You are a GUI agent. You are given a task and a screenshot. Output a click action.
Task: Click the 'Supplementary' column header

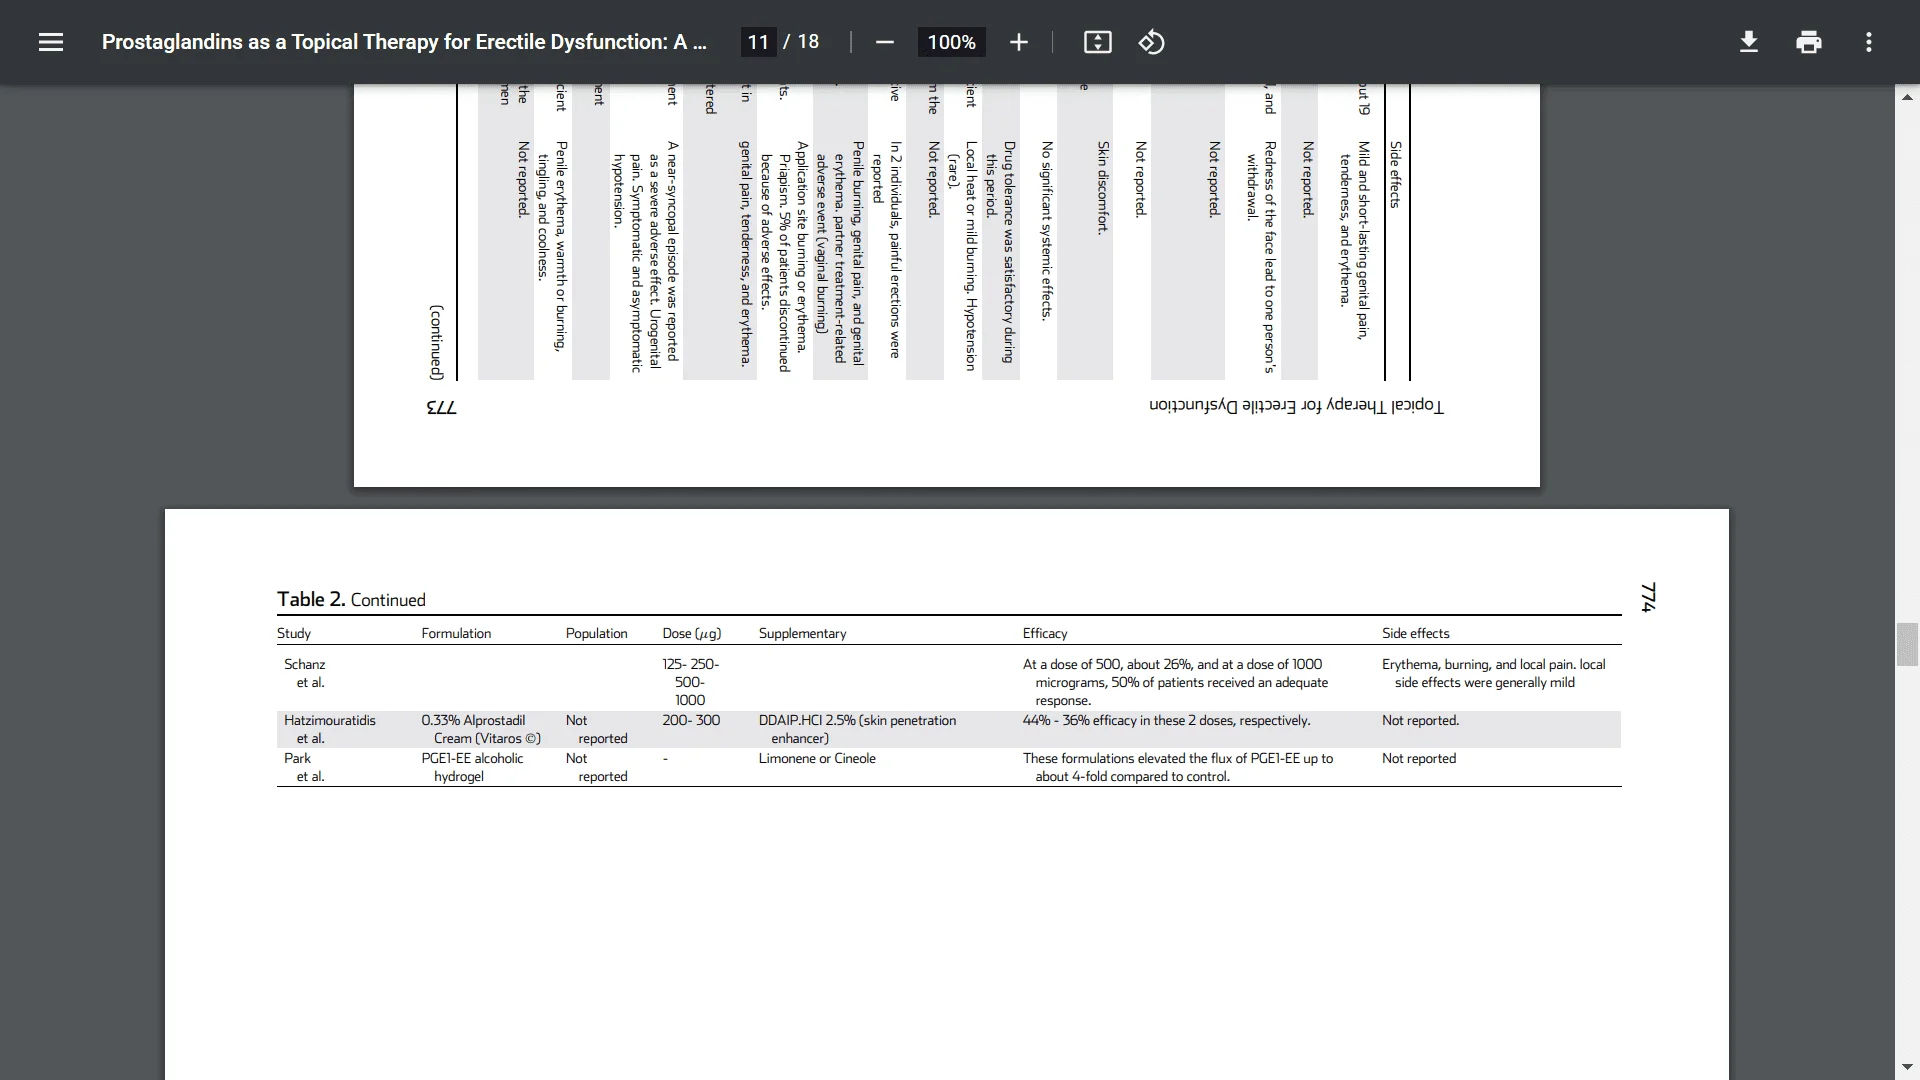pos(802,633)
